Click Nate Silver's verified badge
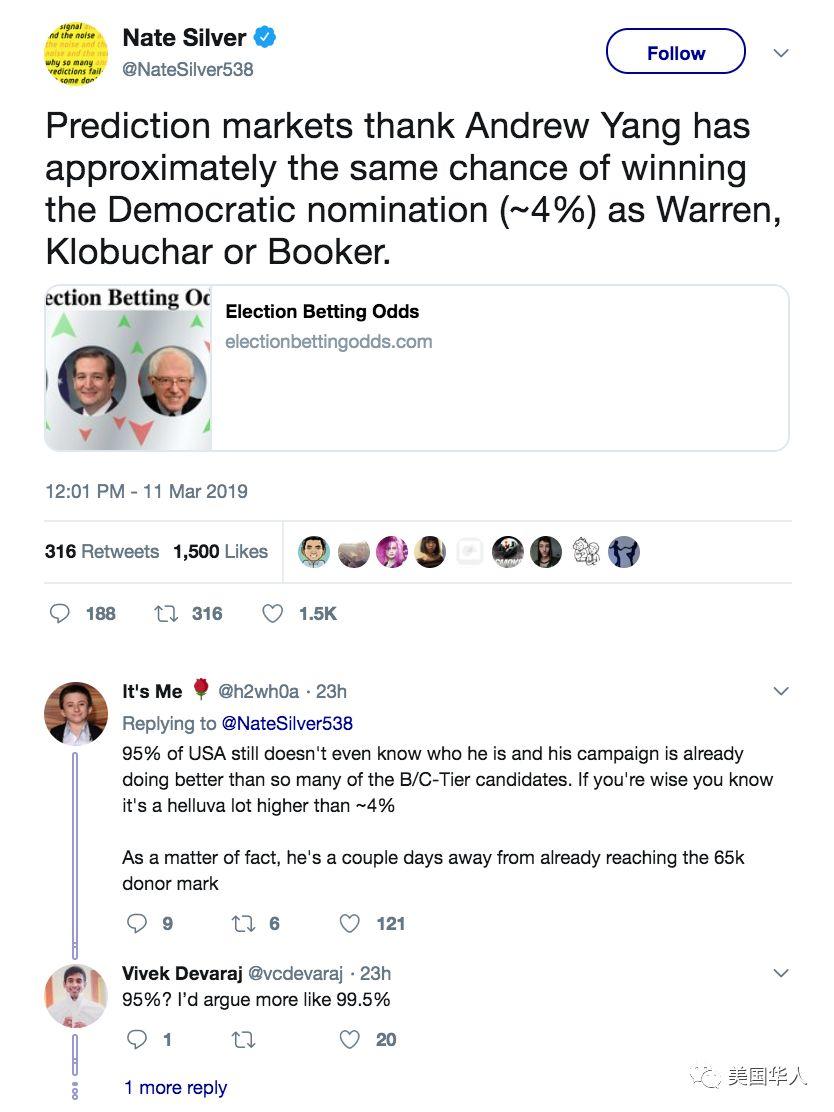 point(265,38)
